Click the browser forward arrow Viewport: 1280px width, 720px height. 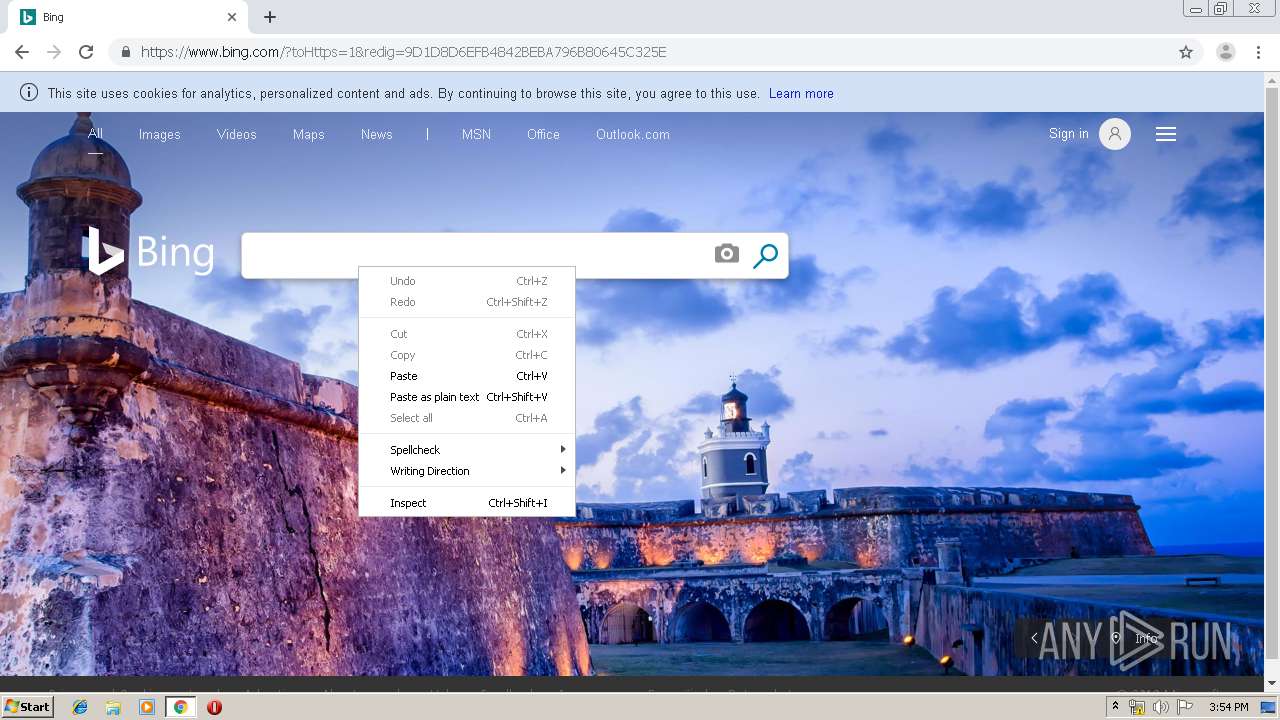[54, 52]
